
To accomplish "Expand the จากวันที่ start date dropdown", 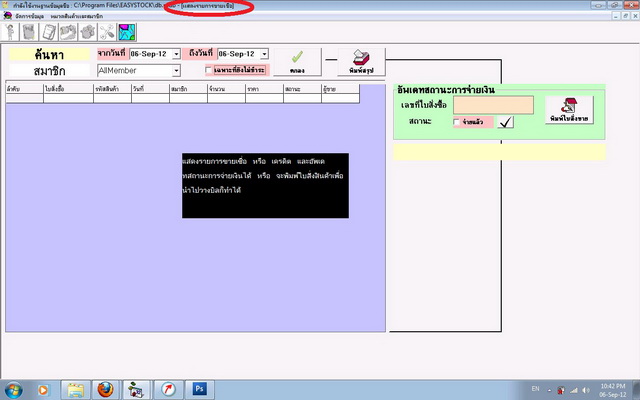I will pyautogui.click(x=176, y=53).
